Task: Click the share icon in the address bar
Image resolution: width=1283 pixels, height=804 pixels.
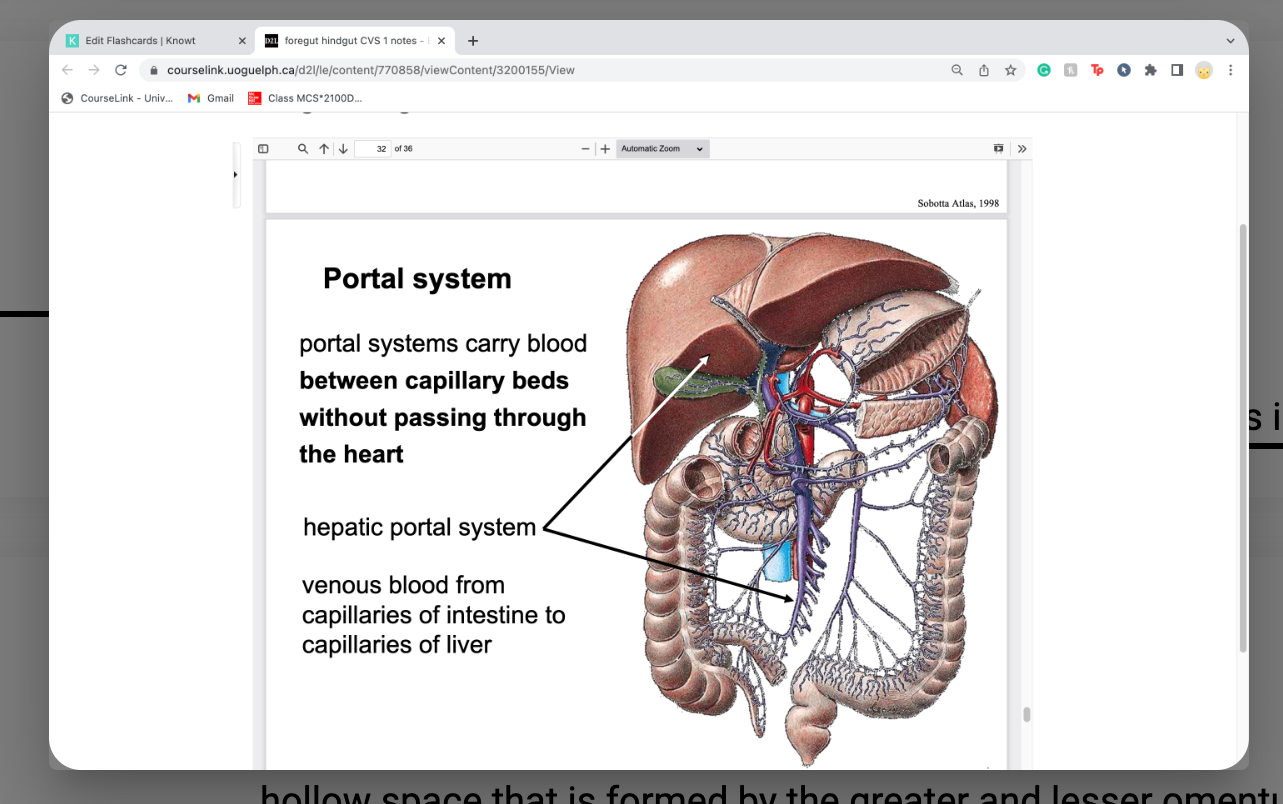Action: coord(984,70)
